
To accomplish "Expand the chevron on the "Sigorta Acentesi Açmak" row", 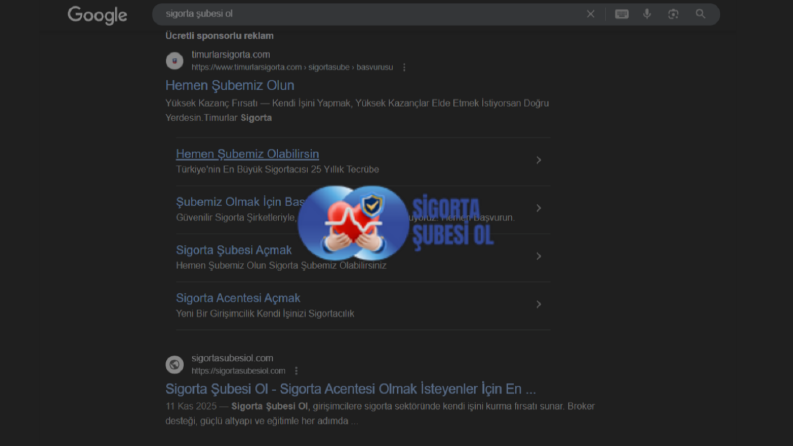I will (x=539, y=304).
